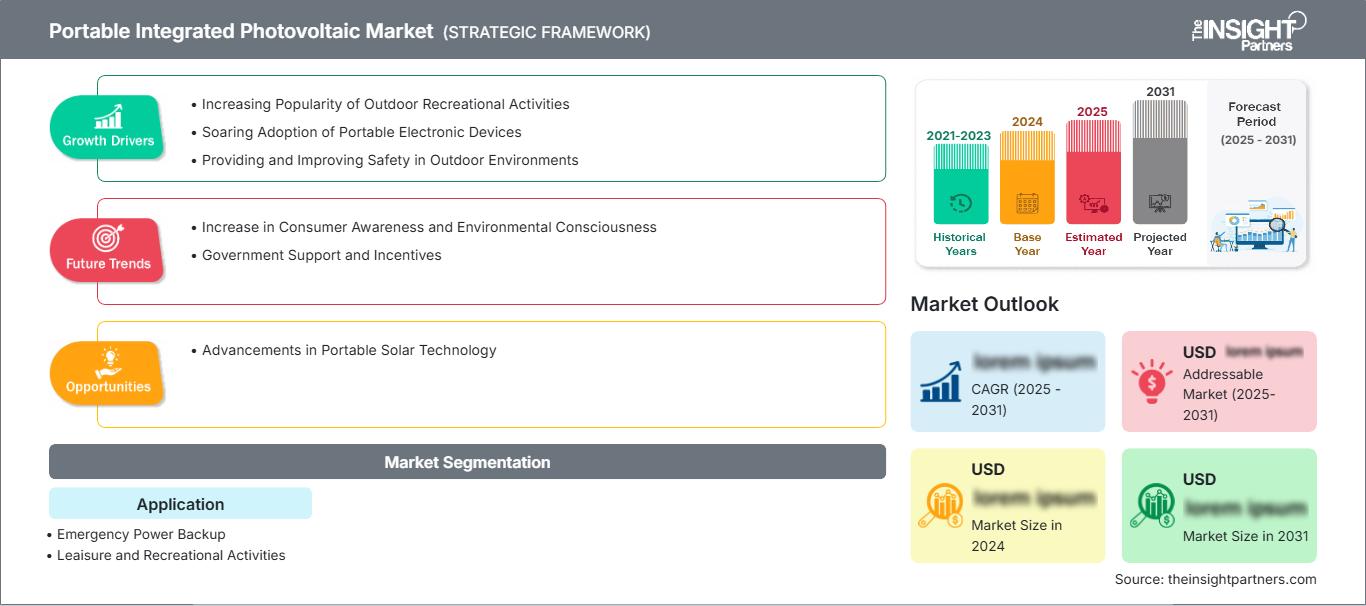The height and width of the screenshot is (606, 1366).
Task: Click the 'Forecast Period (2025 - 2031)' text
Action: 1257,123
